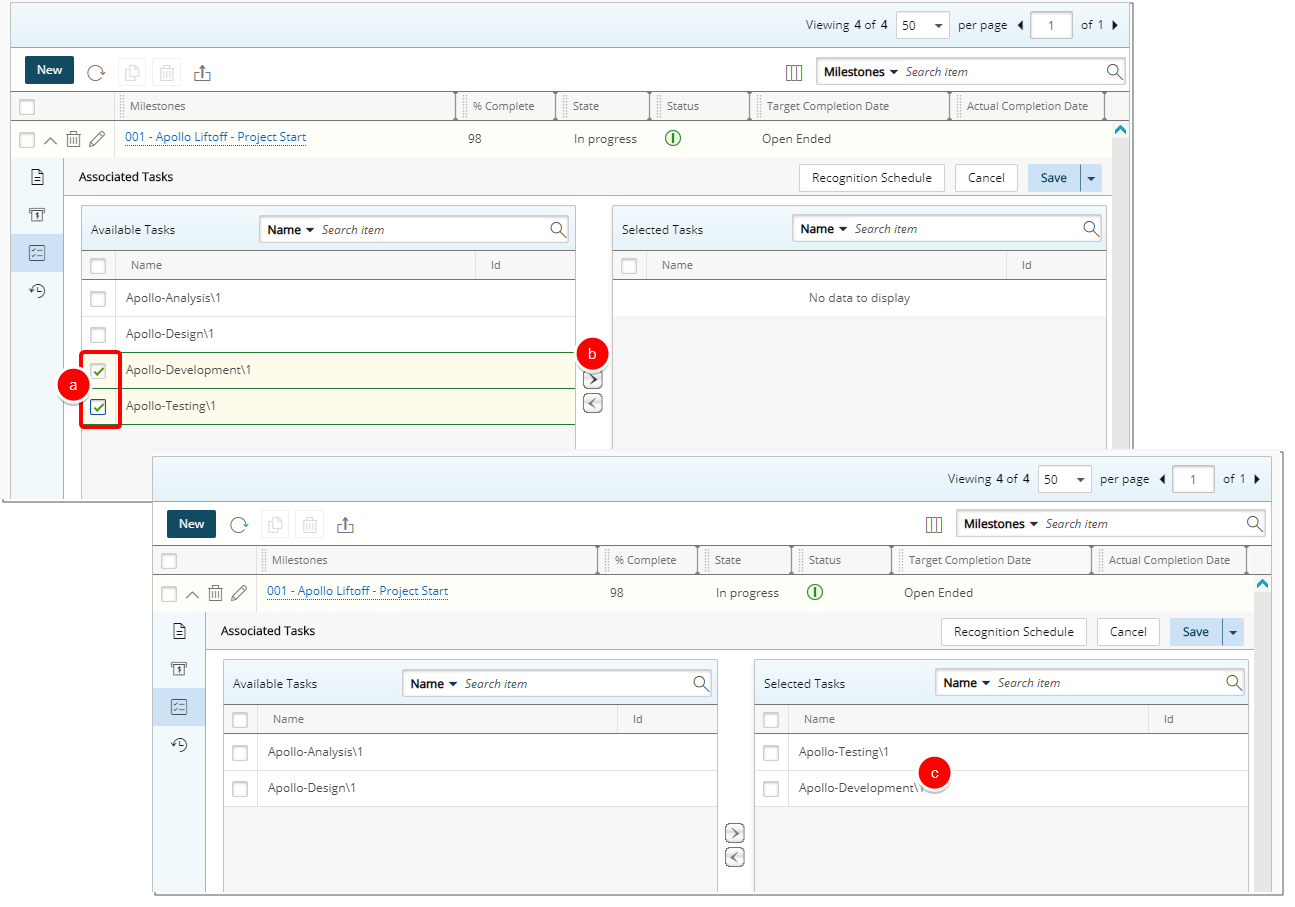This screenshot has height=907, width=1295.
Task: Uncheck the Apollo-Testing\1 checkbox in the back window
Action: click(x=98, y=407)
